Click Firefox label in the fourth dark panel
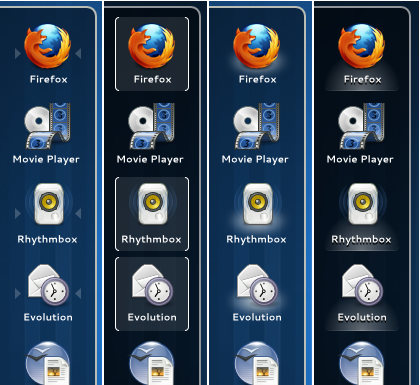Screen dimensions: 420x385 click(363, 79)
